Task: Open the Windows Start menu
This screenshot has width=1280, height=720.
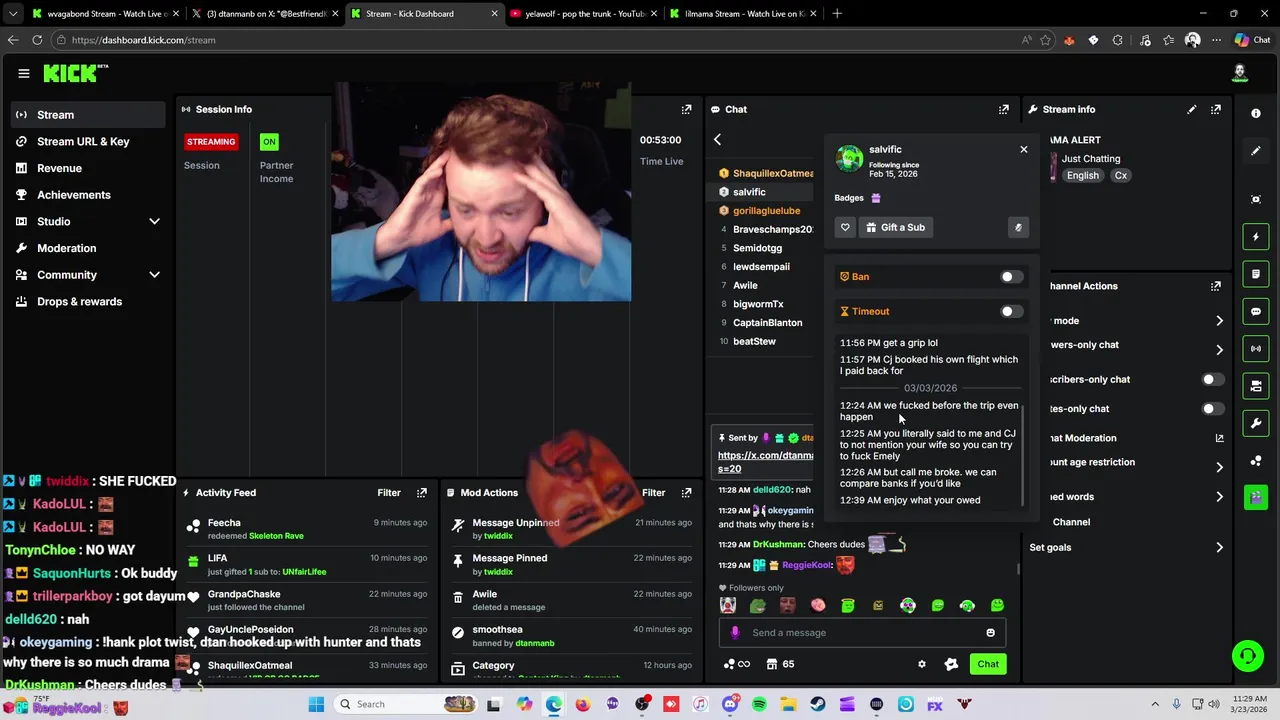Action: tap(316, 705)
